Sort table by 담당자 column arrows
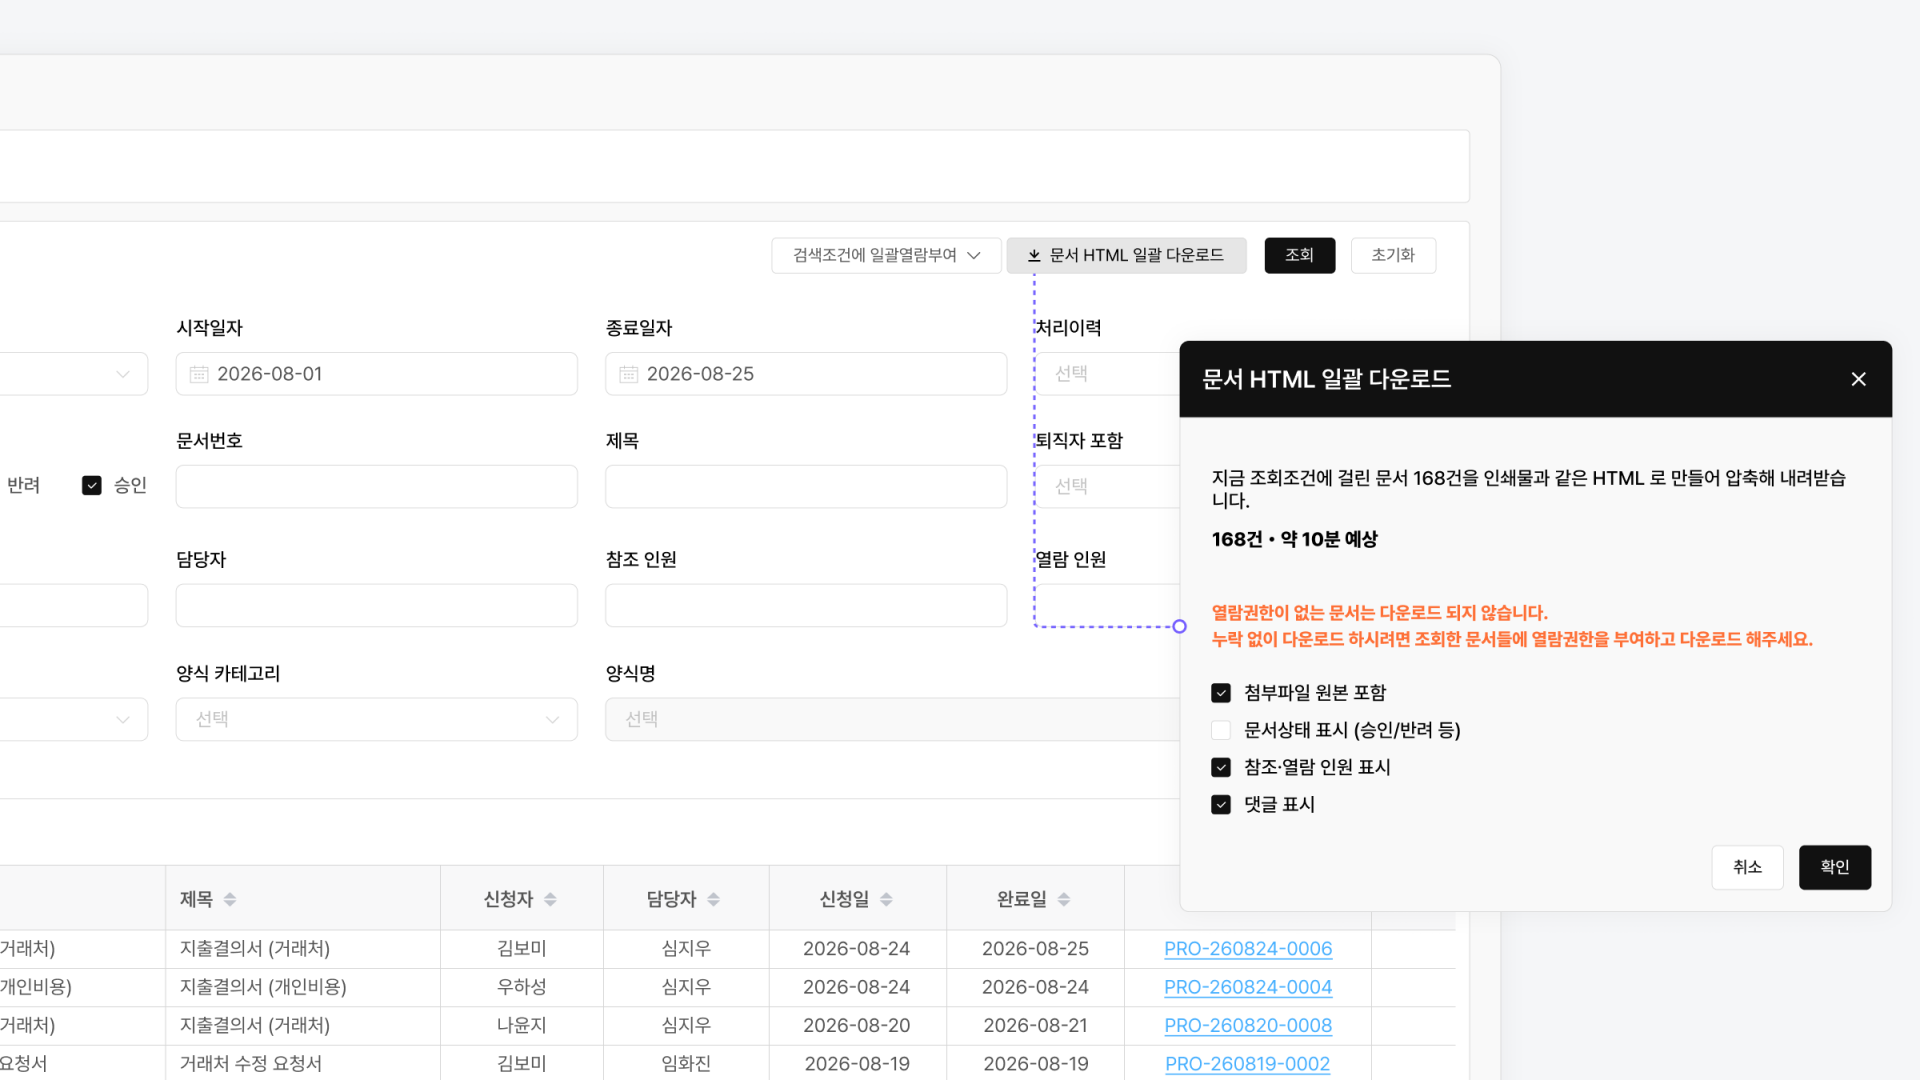 (x=713, y=899)
